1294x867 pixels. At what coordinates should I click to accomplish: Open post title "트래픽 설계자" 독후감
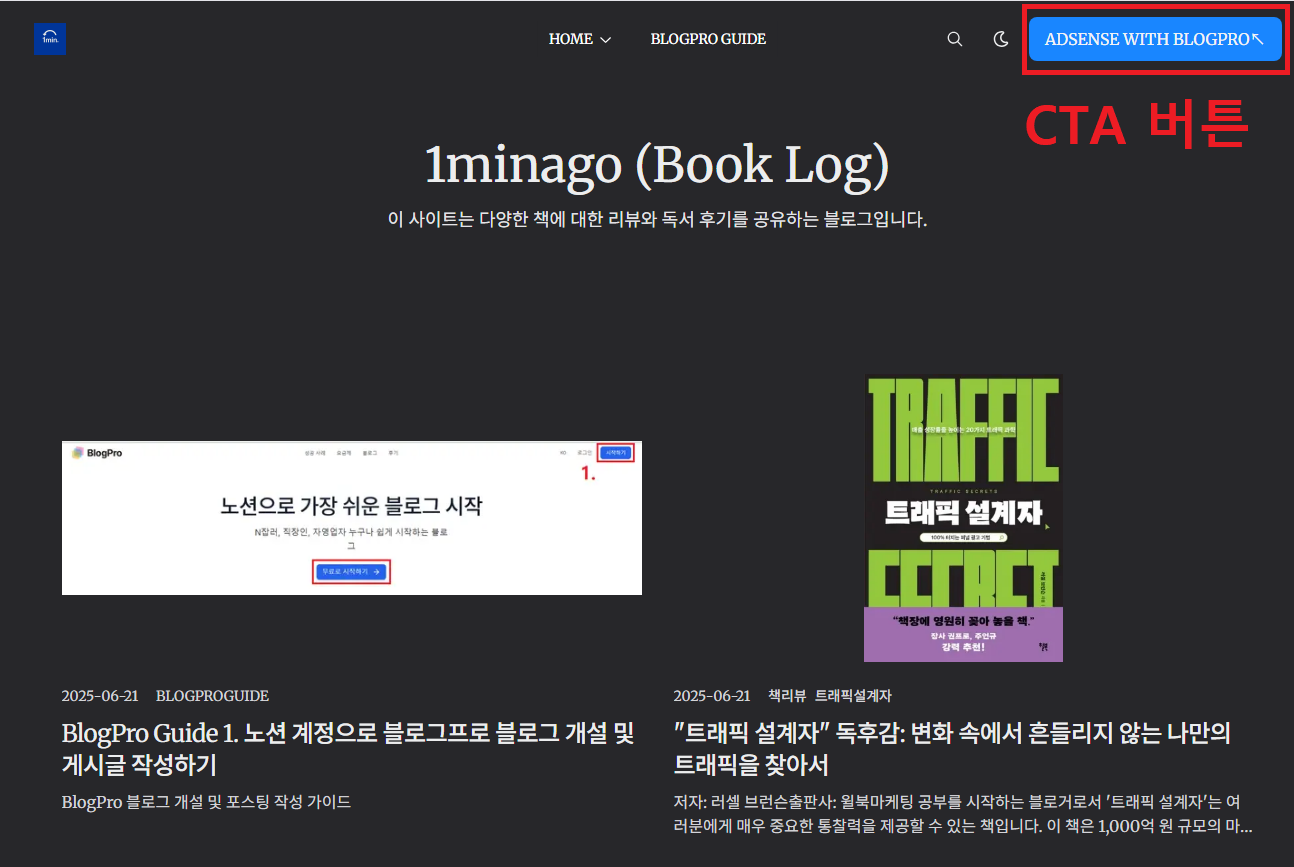tap(952, 749)
